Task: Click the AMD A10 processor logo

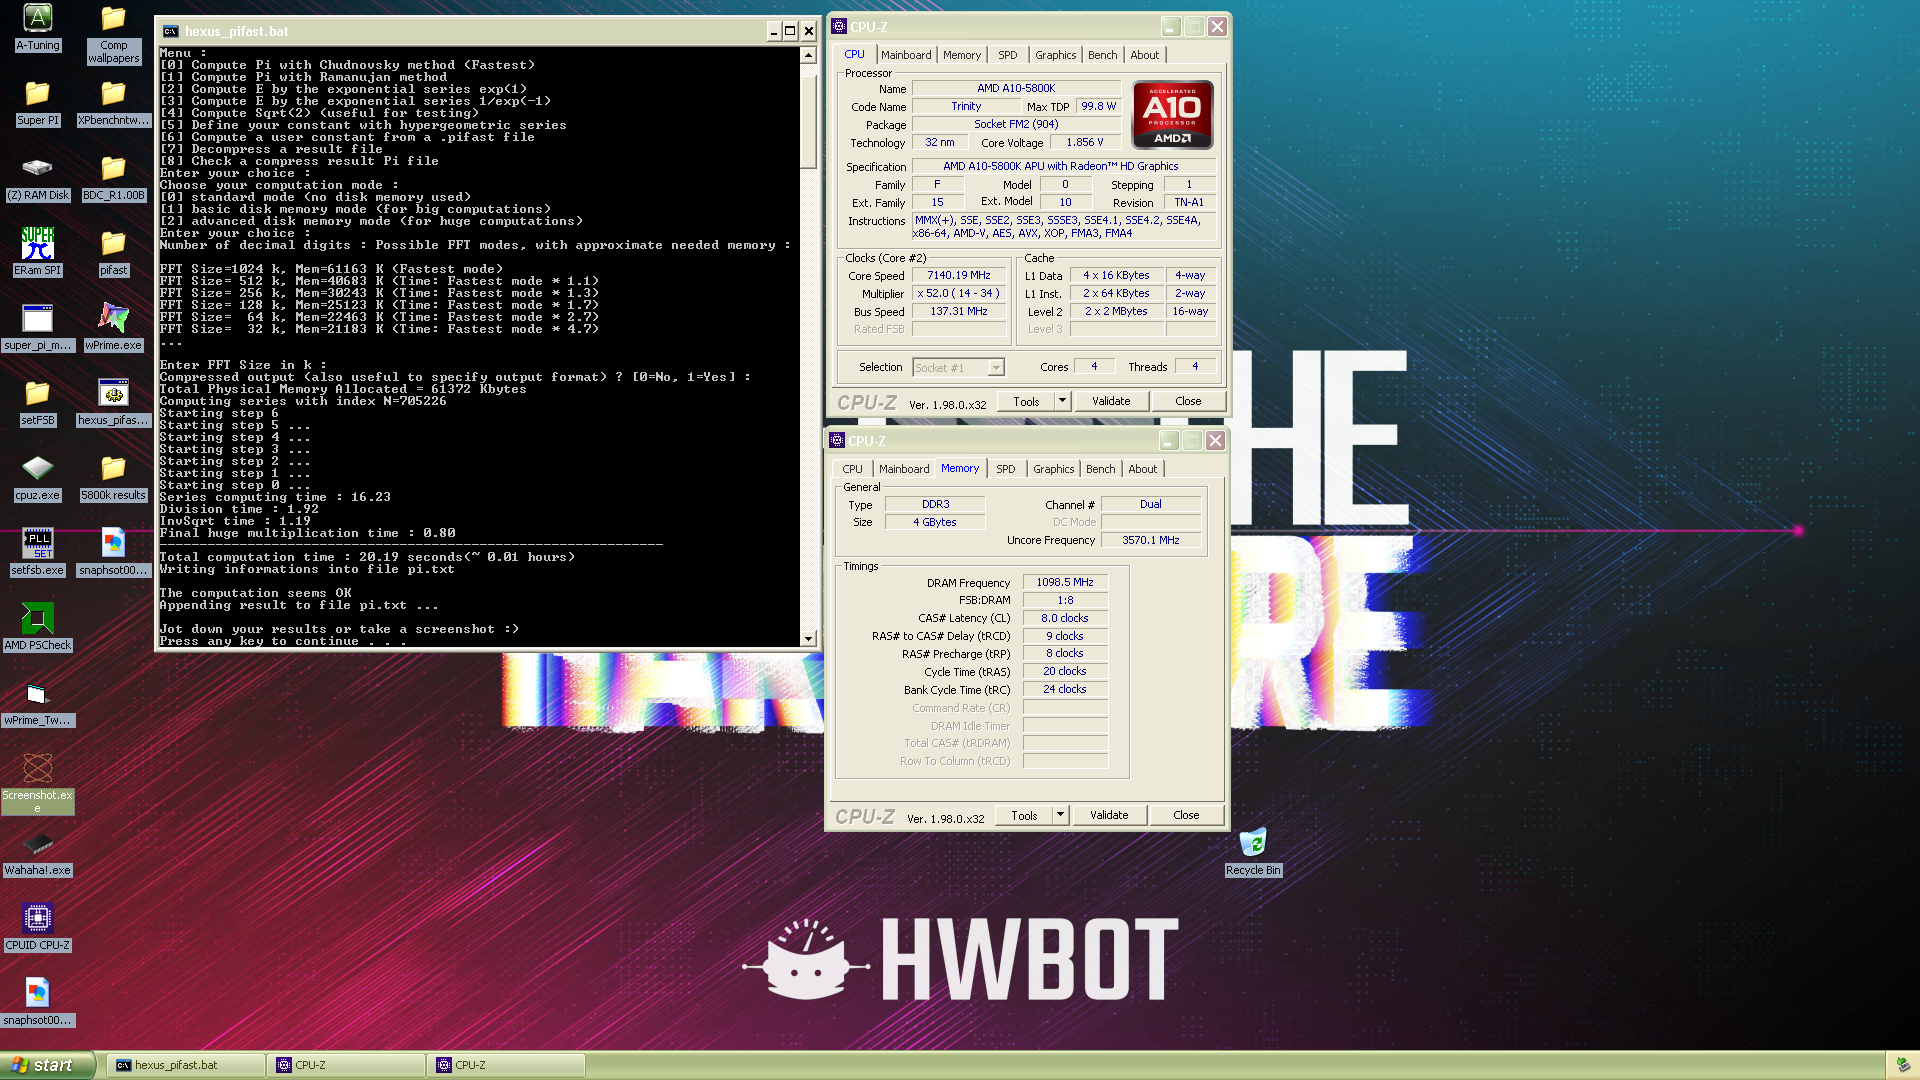Action: coord(1173,115)
